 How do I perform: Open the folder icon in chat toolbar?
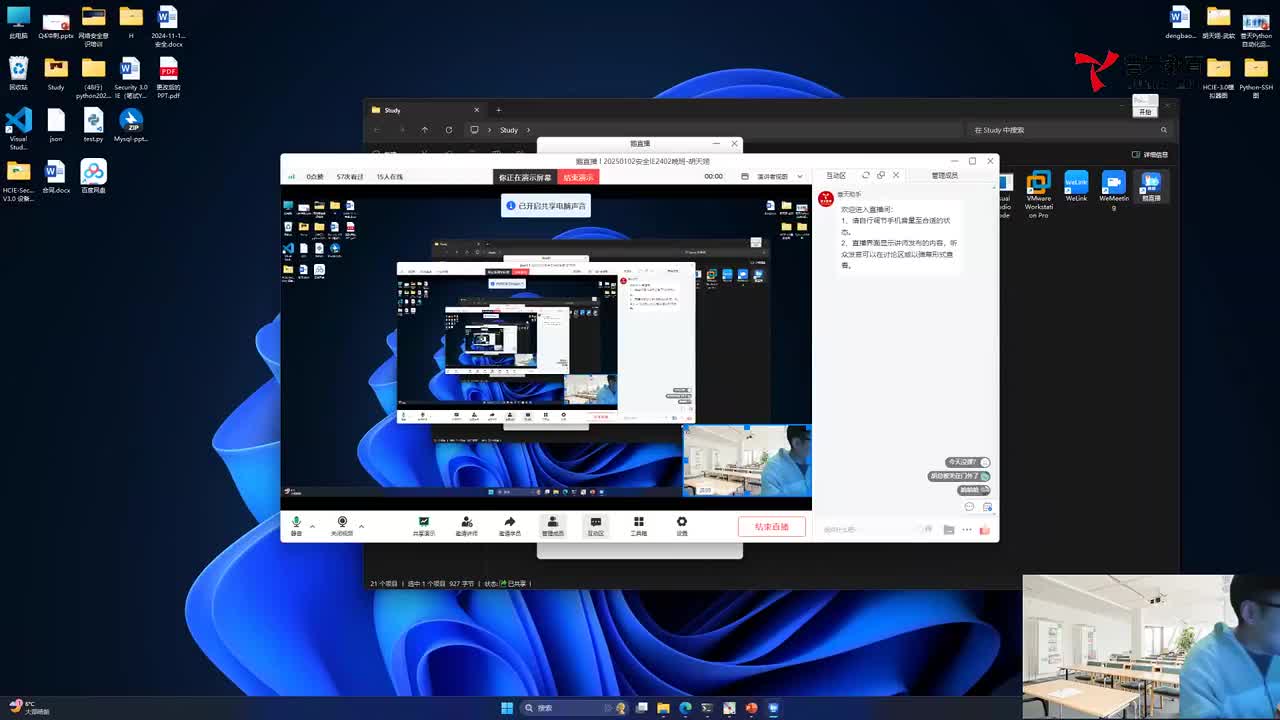click(x=948, y=529)
